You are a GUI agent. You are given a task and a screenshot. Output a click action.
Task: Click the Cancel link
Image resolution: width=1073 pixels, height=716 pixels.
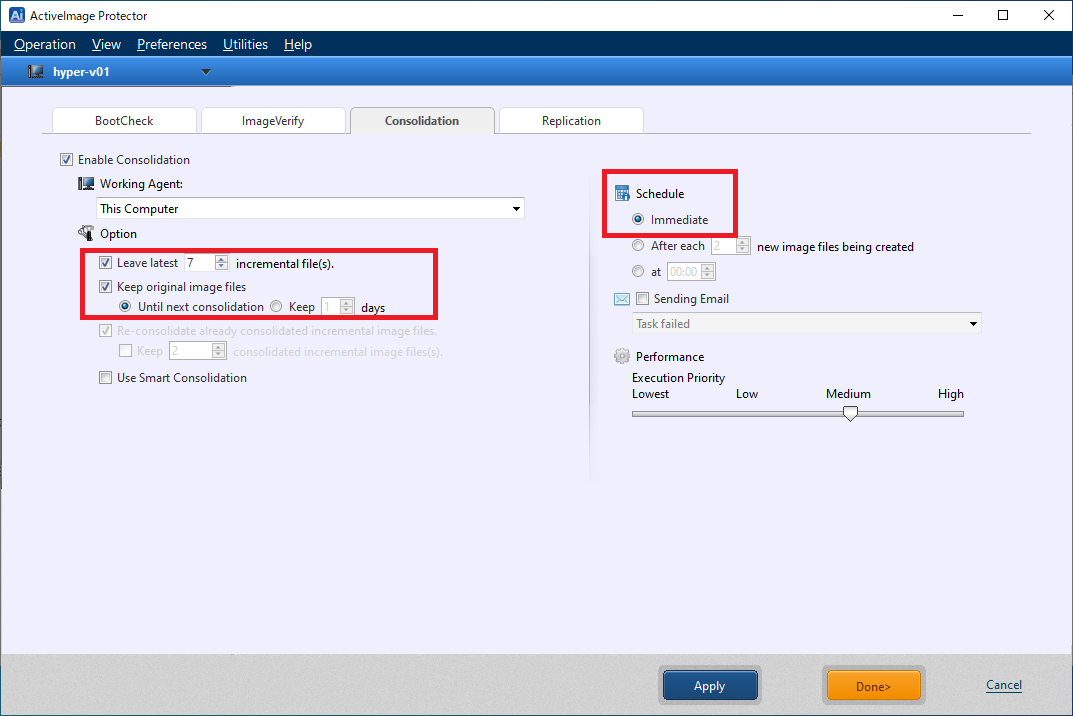tap(1004, 685)
